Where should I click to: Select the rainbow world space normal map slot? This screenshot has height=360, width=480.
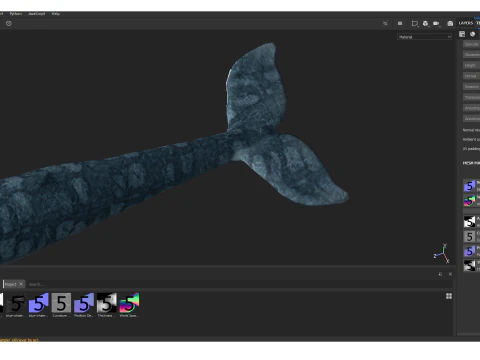point(470,200)
